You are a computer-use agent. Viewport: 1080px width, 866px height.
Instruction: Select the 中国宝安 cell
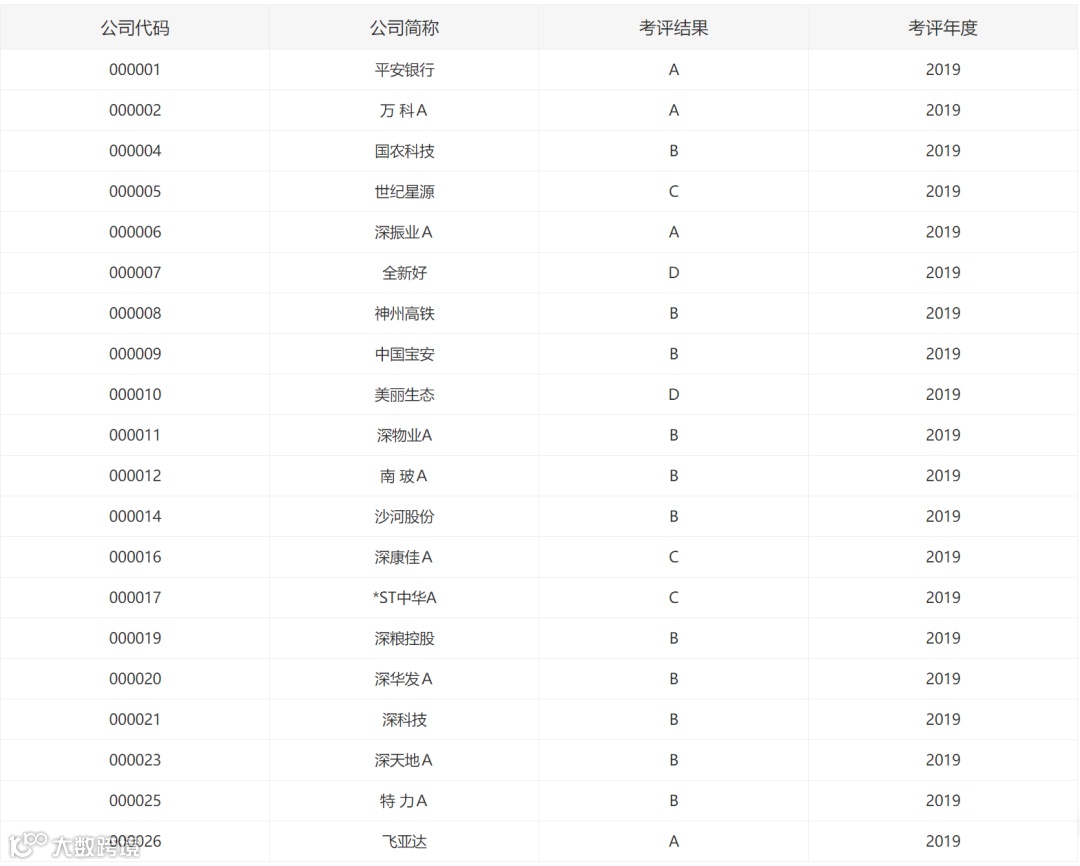(x=404, y=354)
